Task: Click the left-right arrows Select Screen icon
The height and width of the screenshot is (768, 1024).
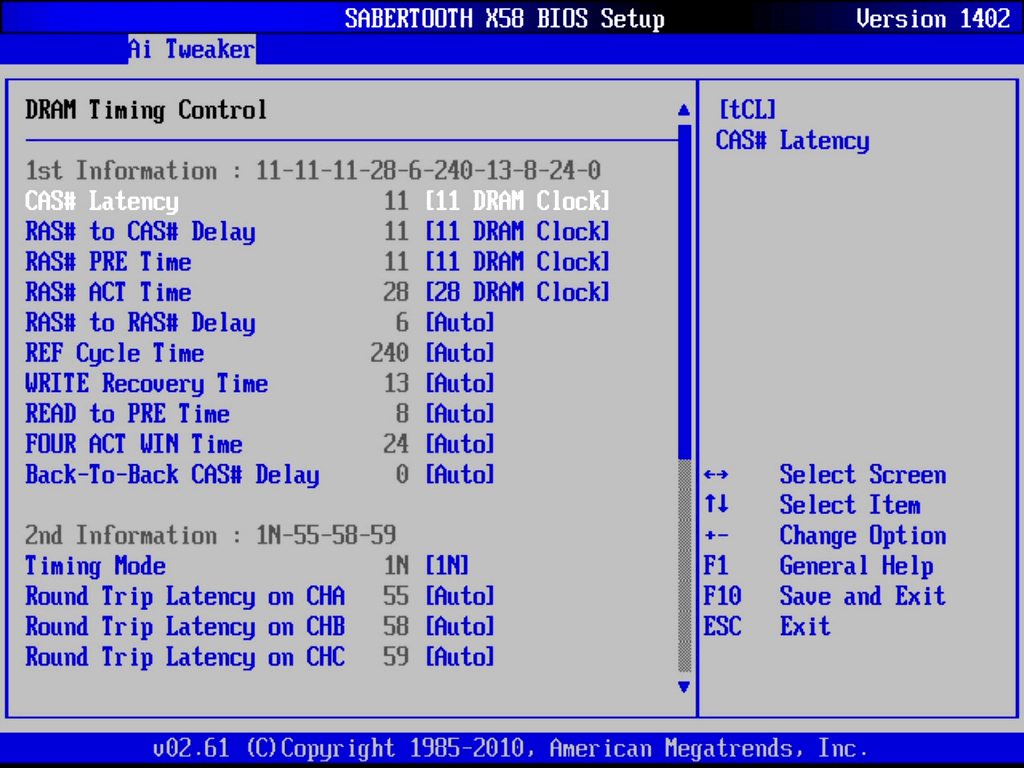Action: tap(716, 475)
